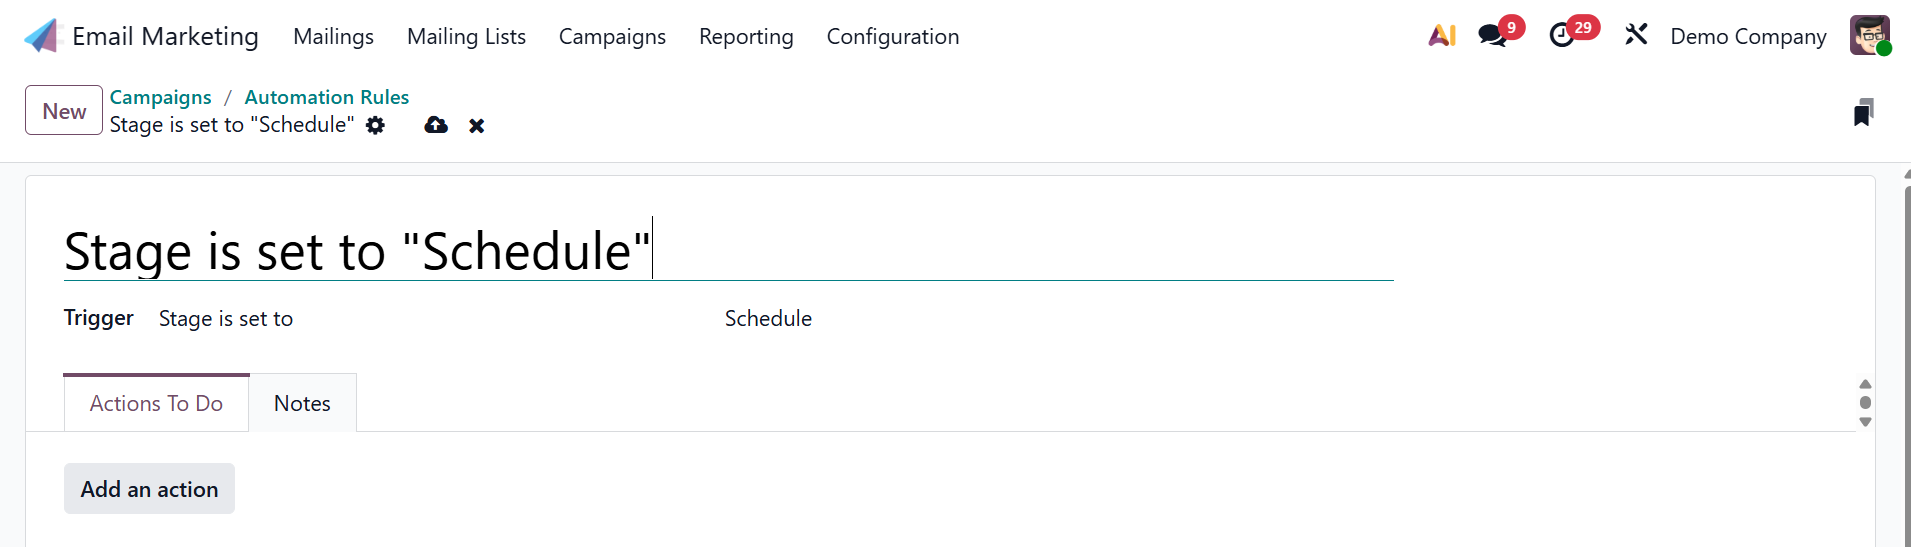Open the conversations messages icon
The height and width of the screenshot is (547, 1911).
pyautogui.click(x=1492, y=36)
